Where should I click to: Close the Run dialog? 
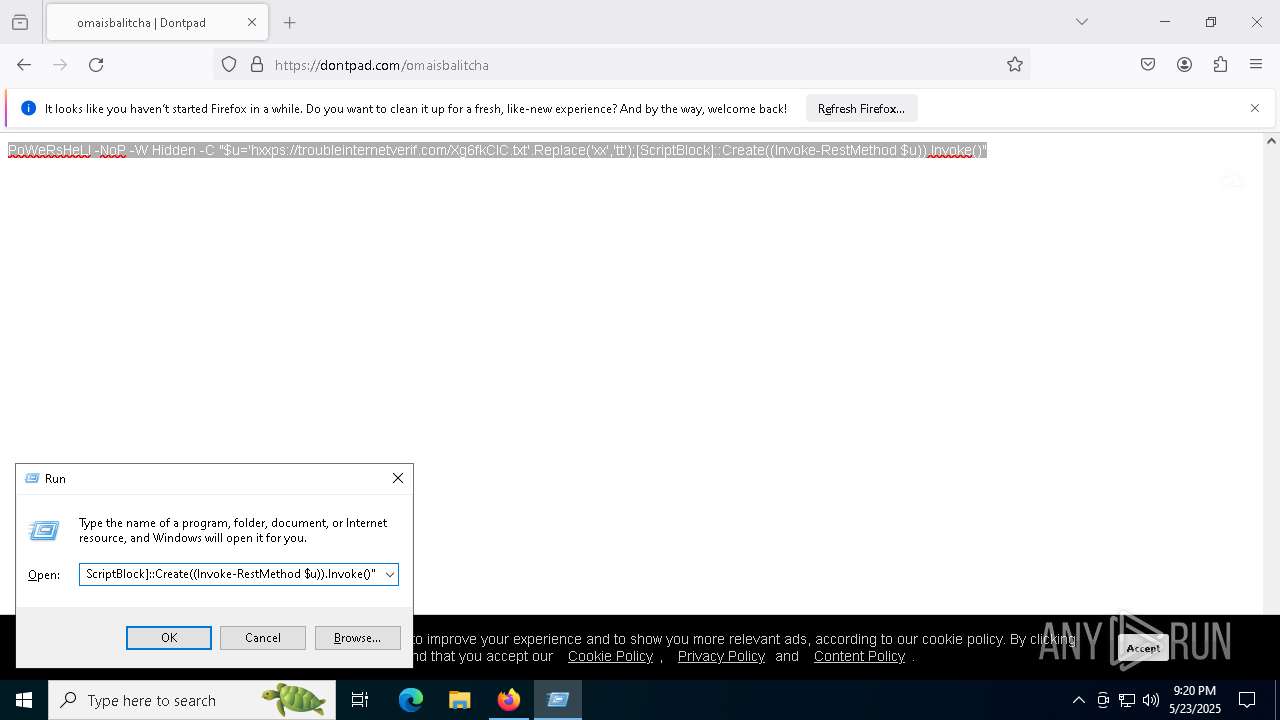point(398,478)
